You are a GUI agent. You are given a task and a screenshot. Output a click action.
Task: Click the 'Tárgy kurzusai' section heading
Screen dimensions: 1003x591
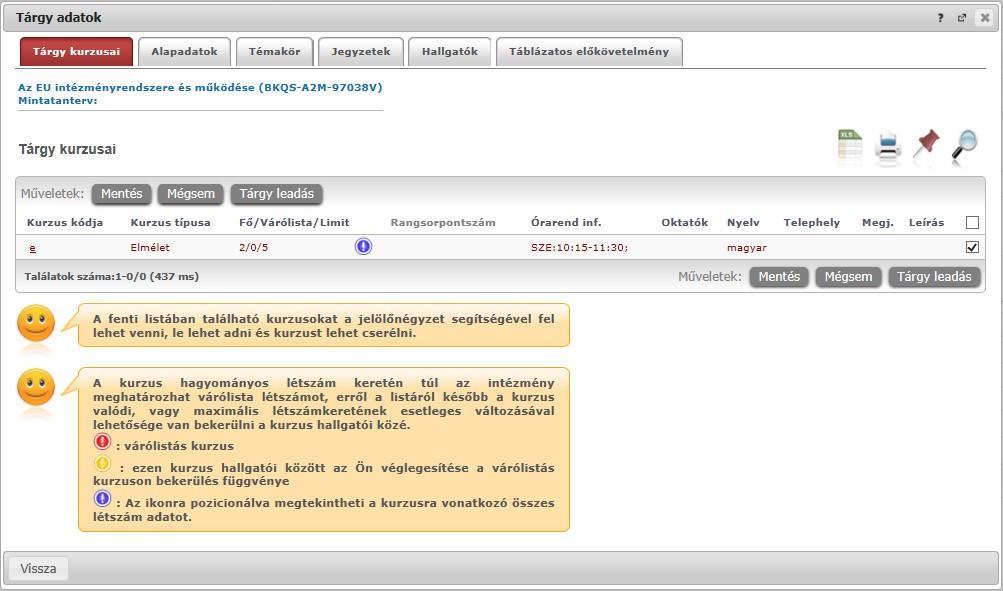pyautogui.click(x=67, y=150)
